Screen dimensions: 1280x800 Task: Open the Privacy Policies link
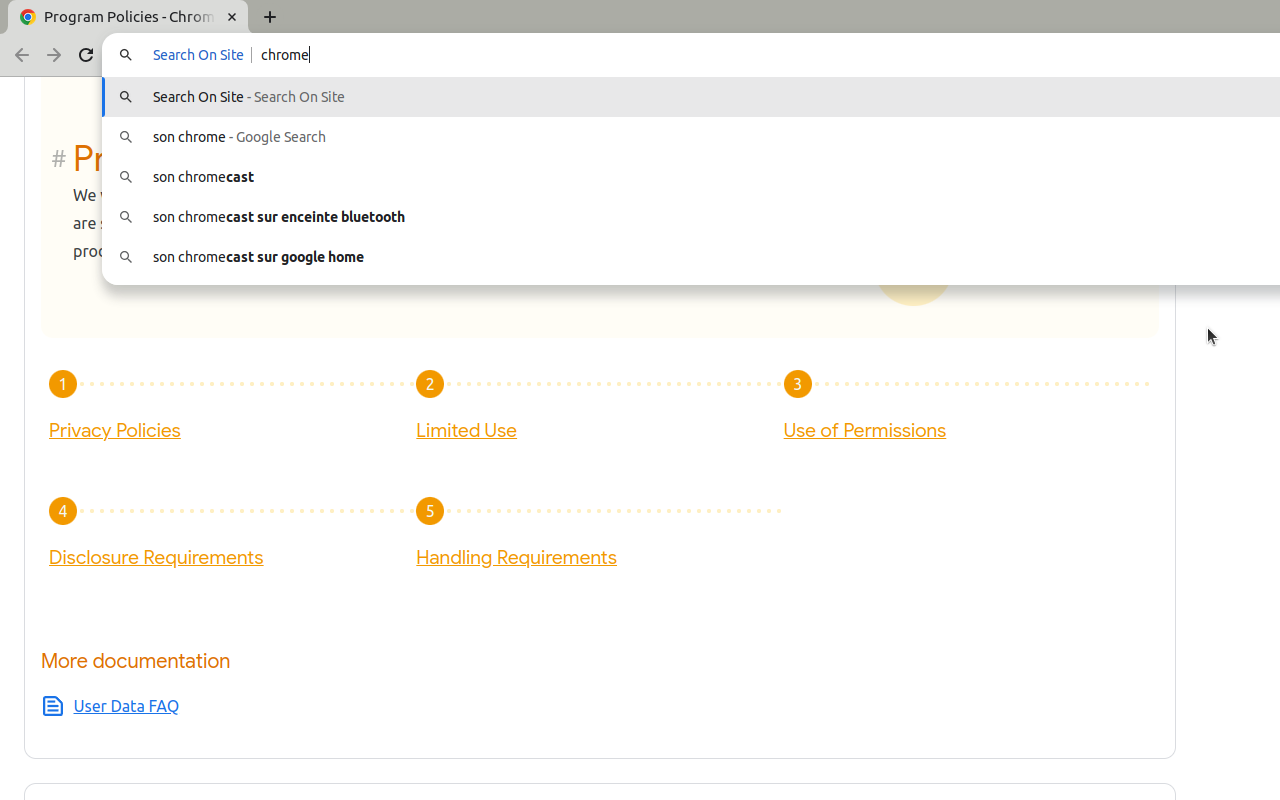114,430
